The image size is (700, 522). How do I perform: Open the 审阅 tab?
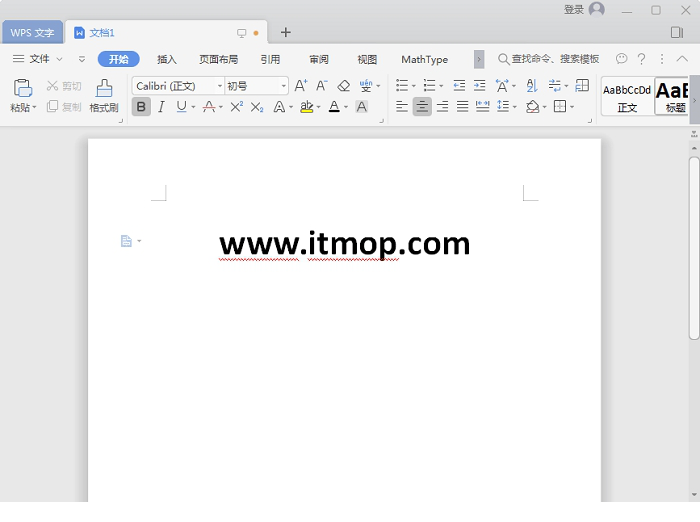319,59
